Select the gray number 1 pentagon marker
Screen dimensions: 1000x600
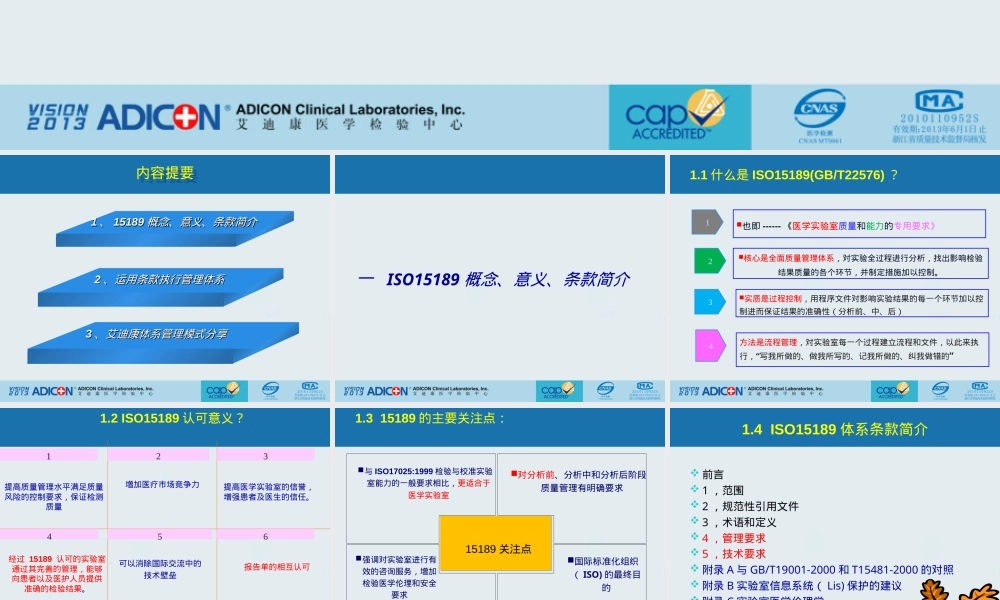(707, 223)
